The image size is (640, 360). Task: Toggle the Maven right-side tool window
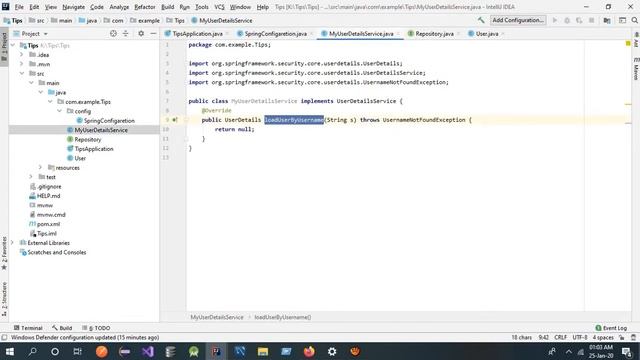click(x=636, y=69)
